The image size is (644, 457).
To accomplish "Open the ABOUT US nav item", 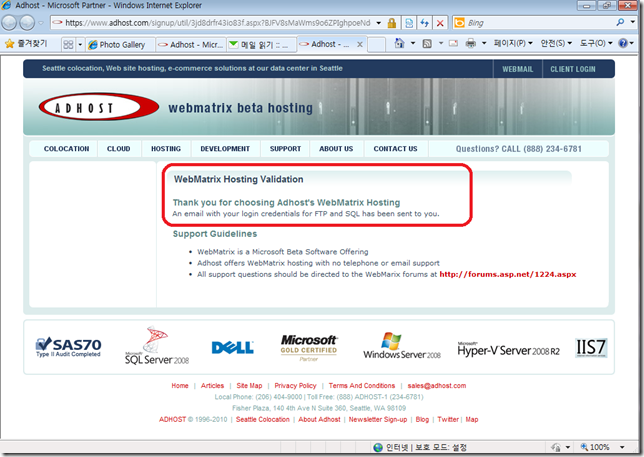I will pos(336,149).
